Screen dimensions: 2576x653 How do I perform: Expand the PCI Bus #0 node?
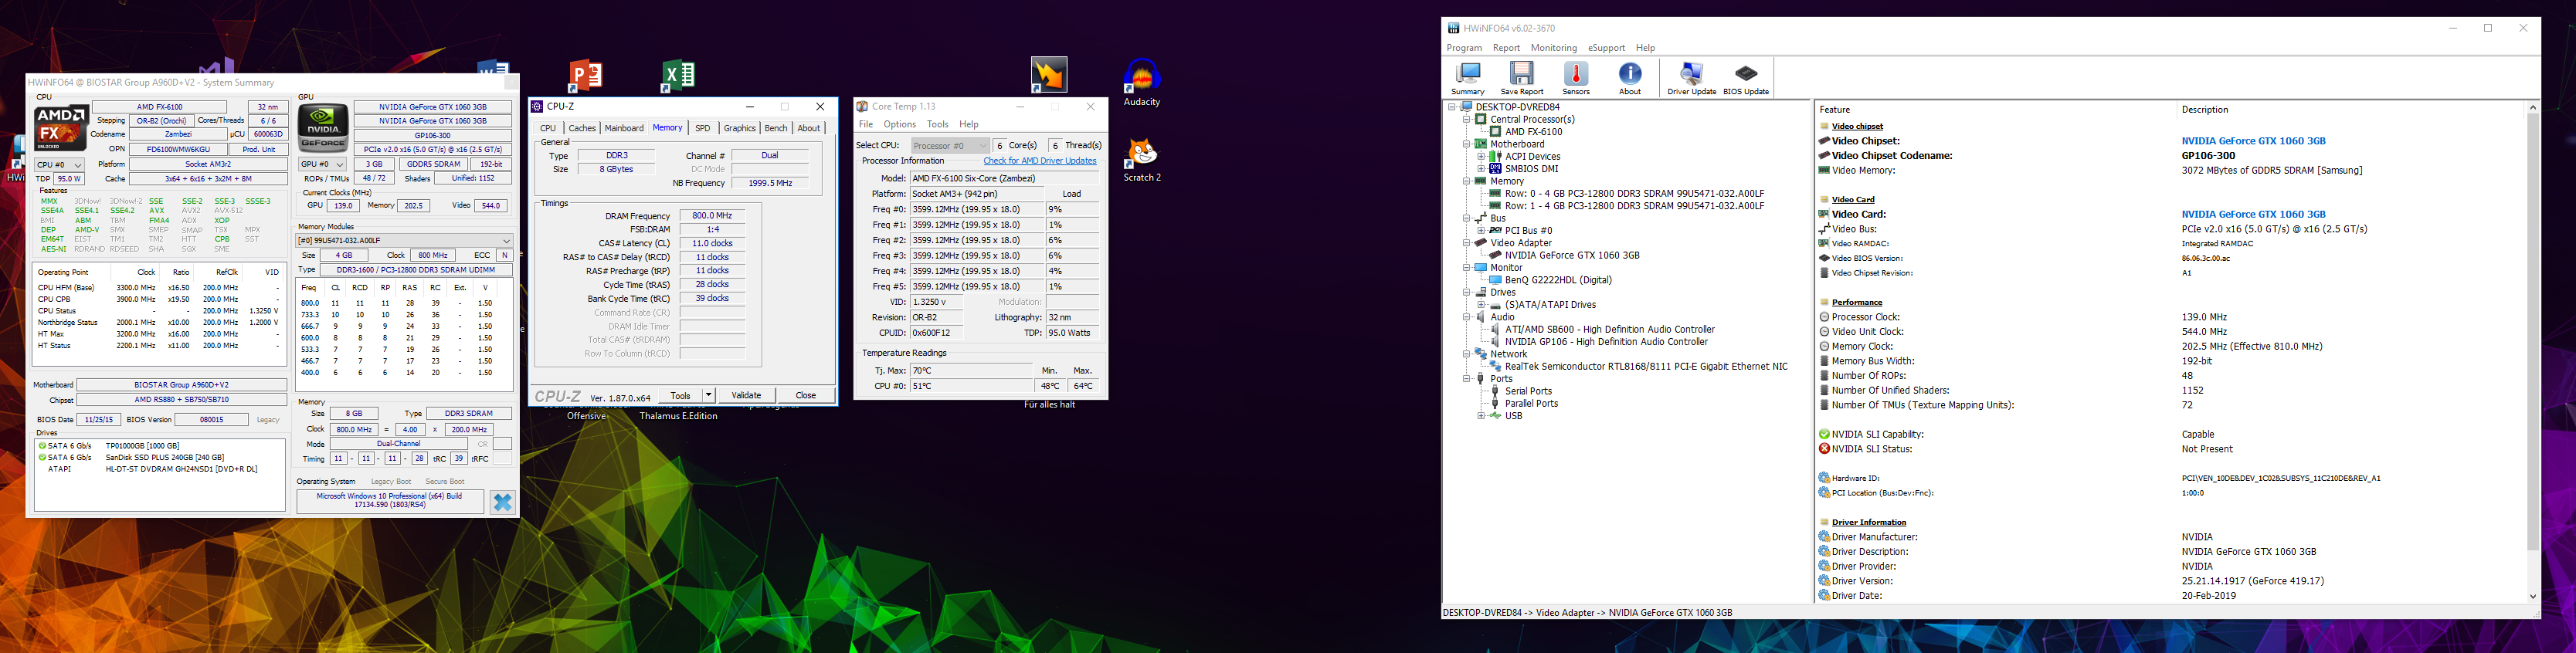[1481, 231]
